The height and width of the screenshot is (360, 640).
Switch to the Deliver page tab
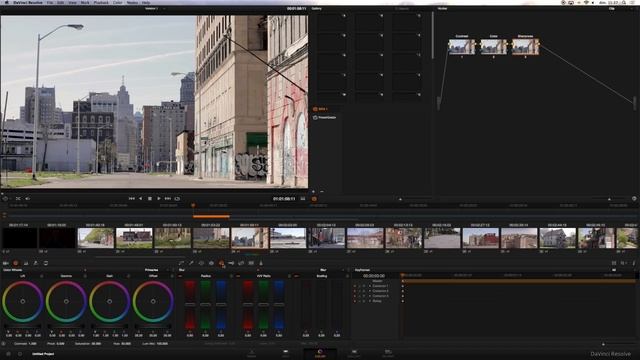(x=388, y=353)
